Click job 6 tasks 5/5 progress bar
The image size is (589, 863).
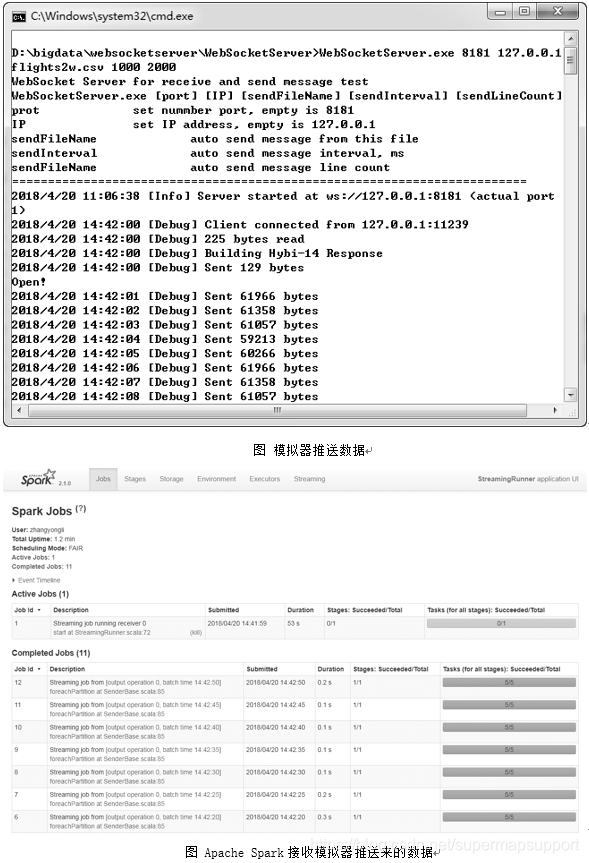click(x=509, y=817)
